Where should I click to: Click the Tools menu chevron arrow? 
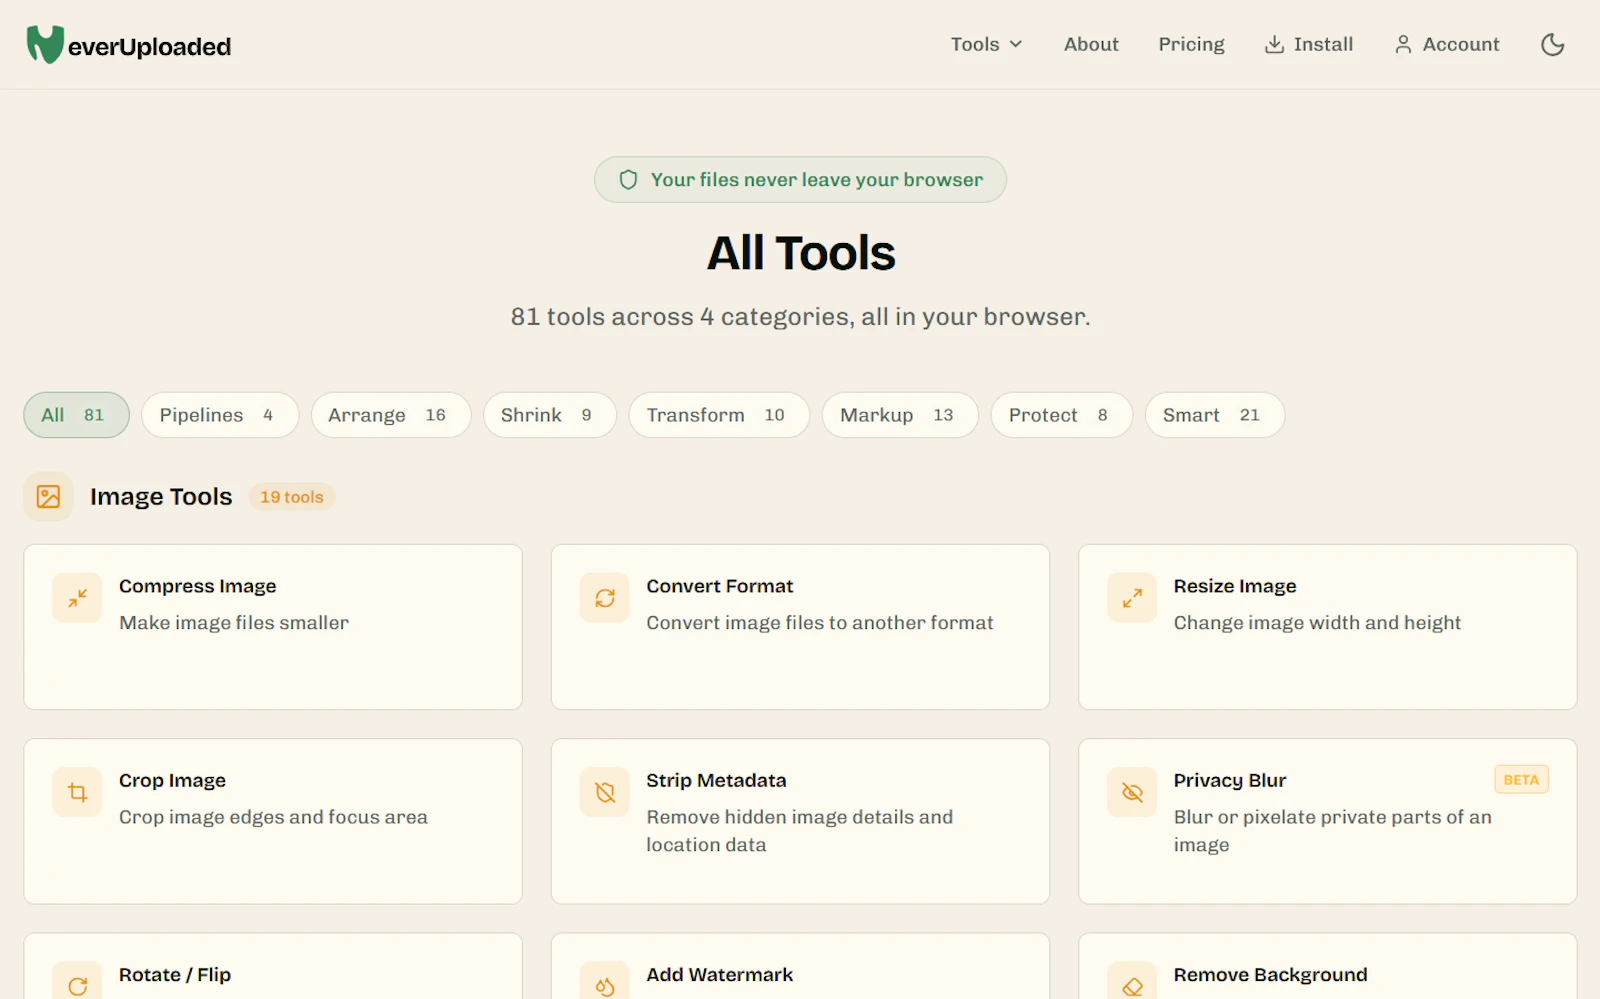click(1016, 44)
